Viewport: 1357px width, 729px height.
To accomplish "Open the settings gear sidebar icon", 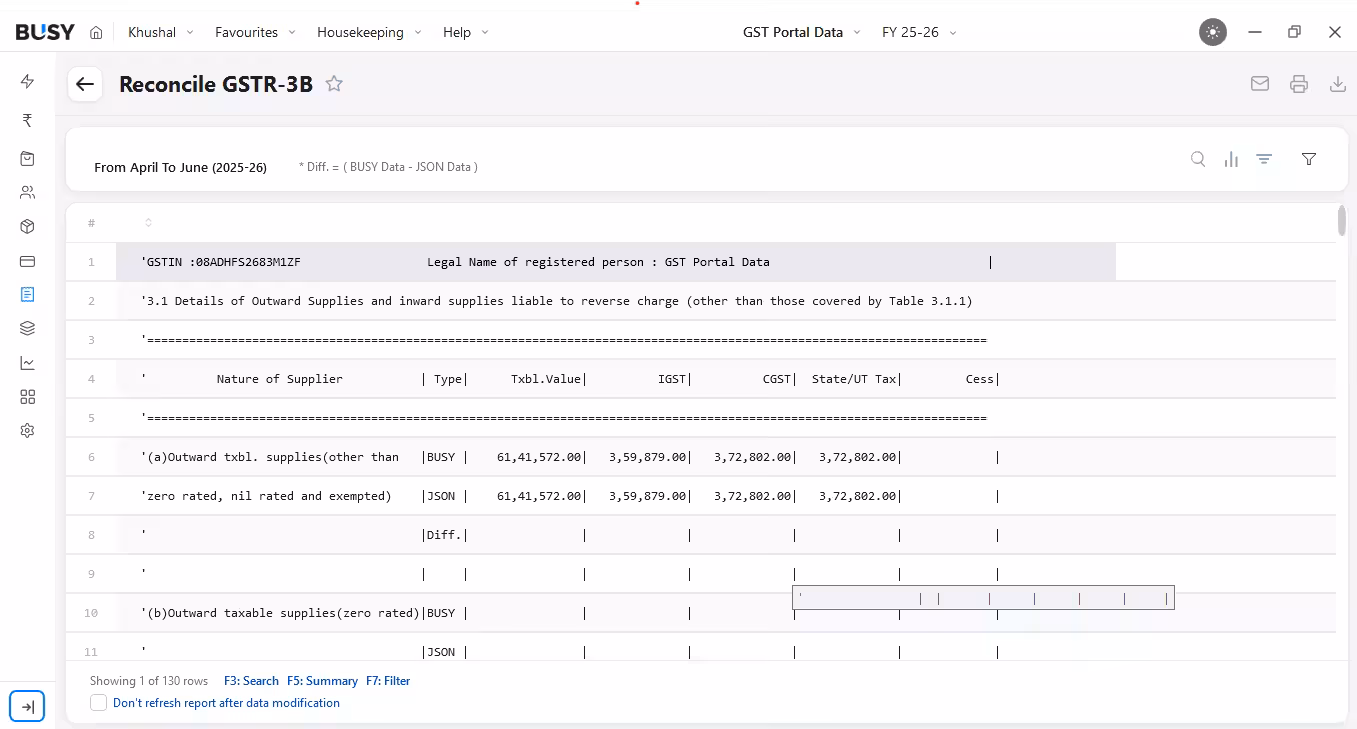I will point(28,431).
